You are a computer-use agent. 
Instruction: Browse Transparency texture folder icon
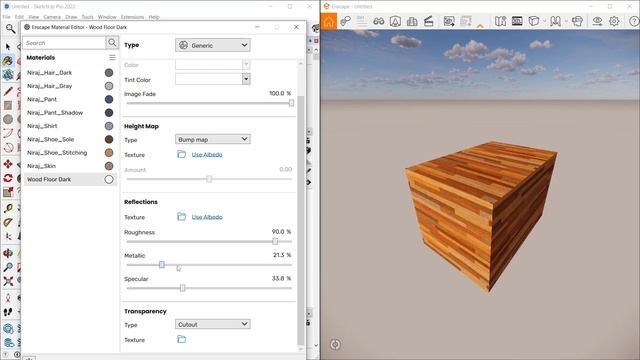coord(182,339)
